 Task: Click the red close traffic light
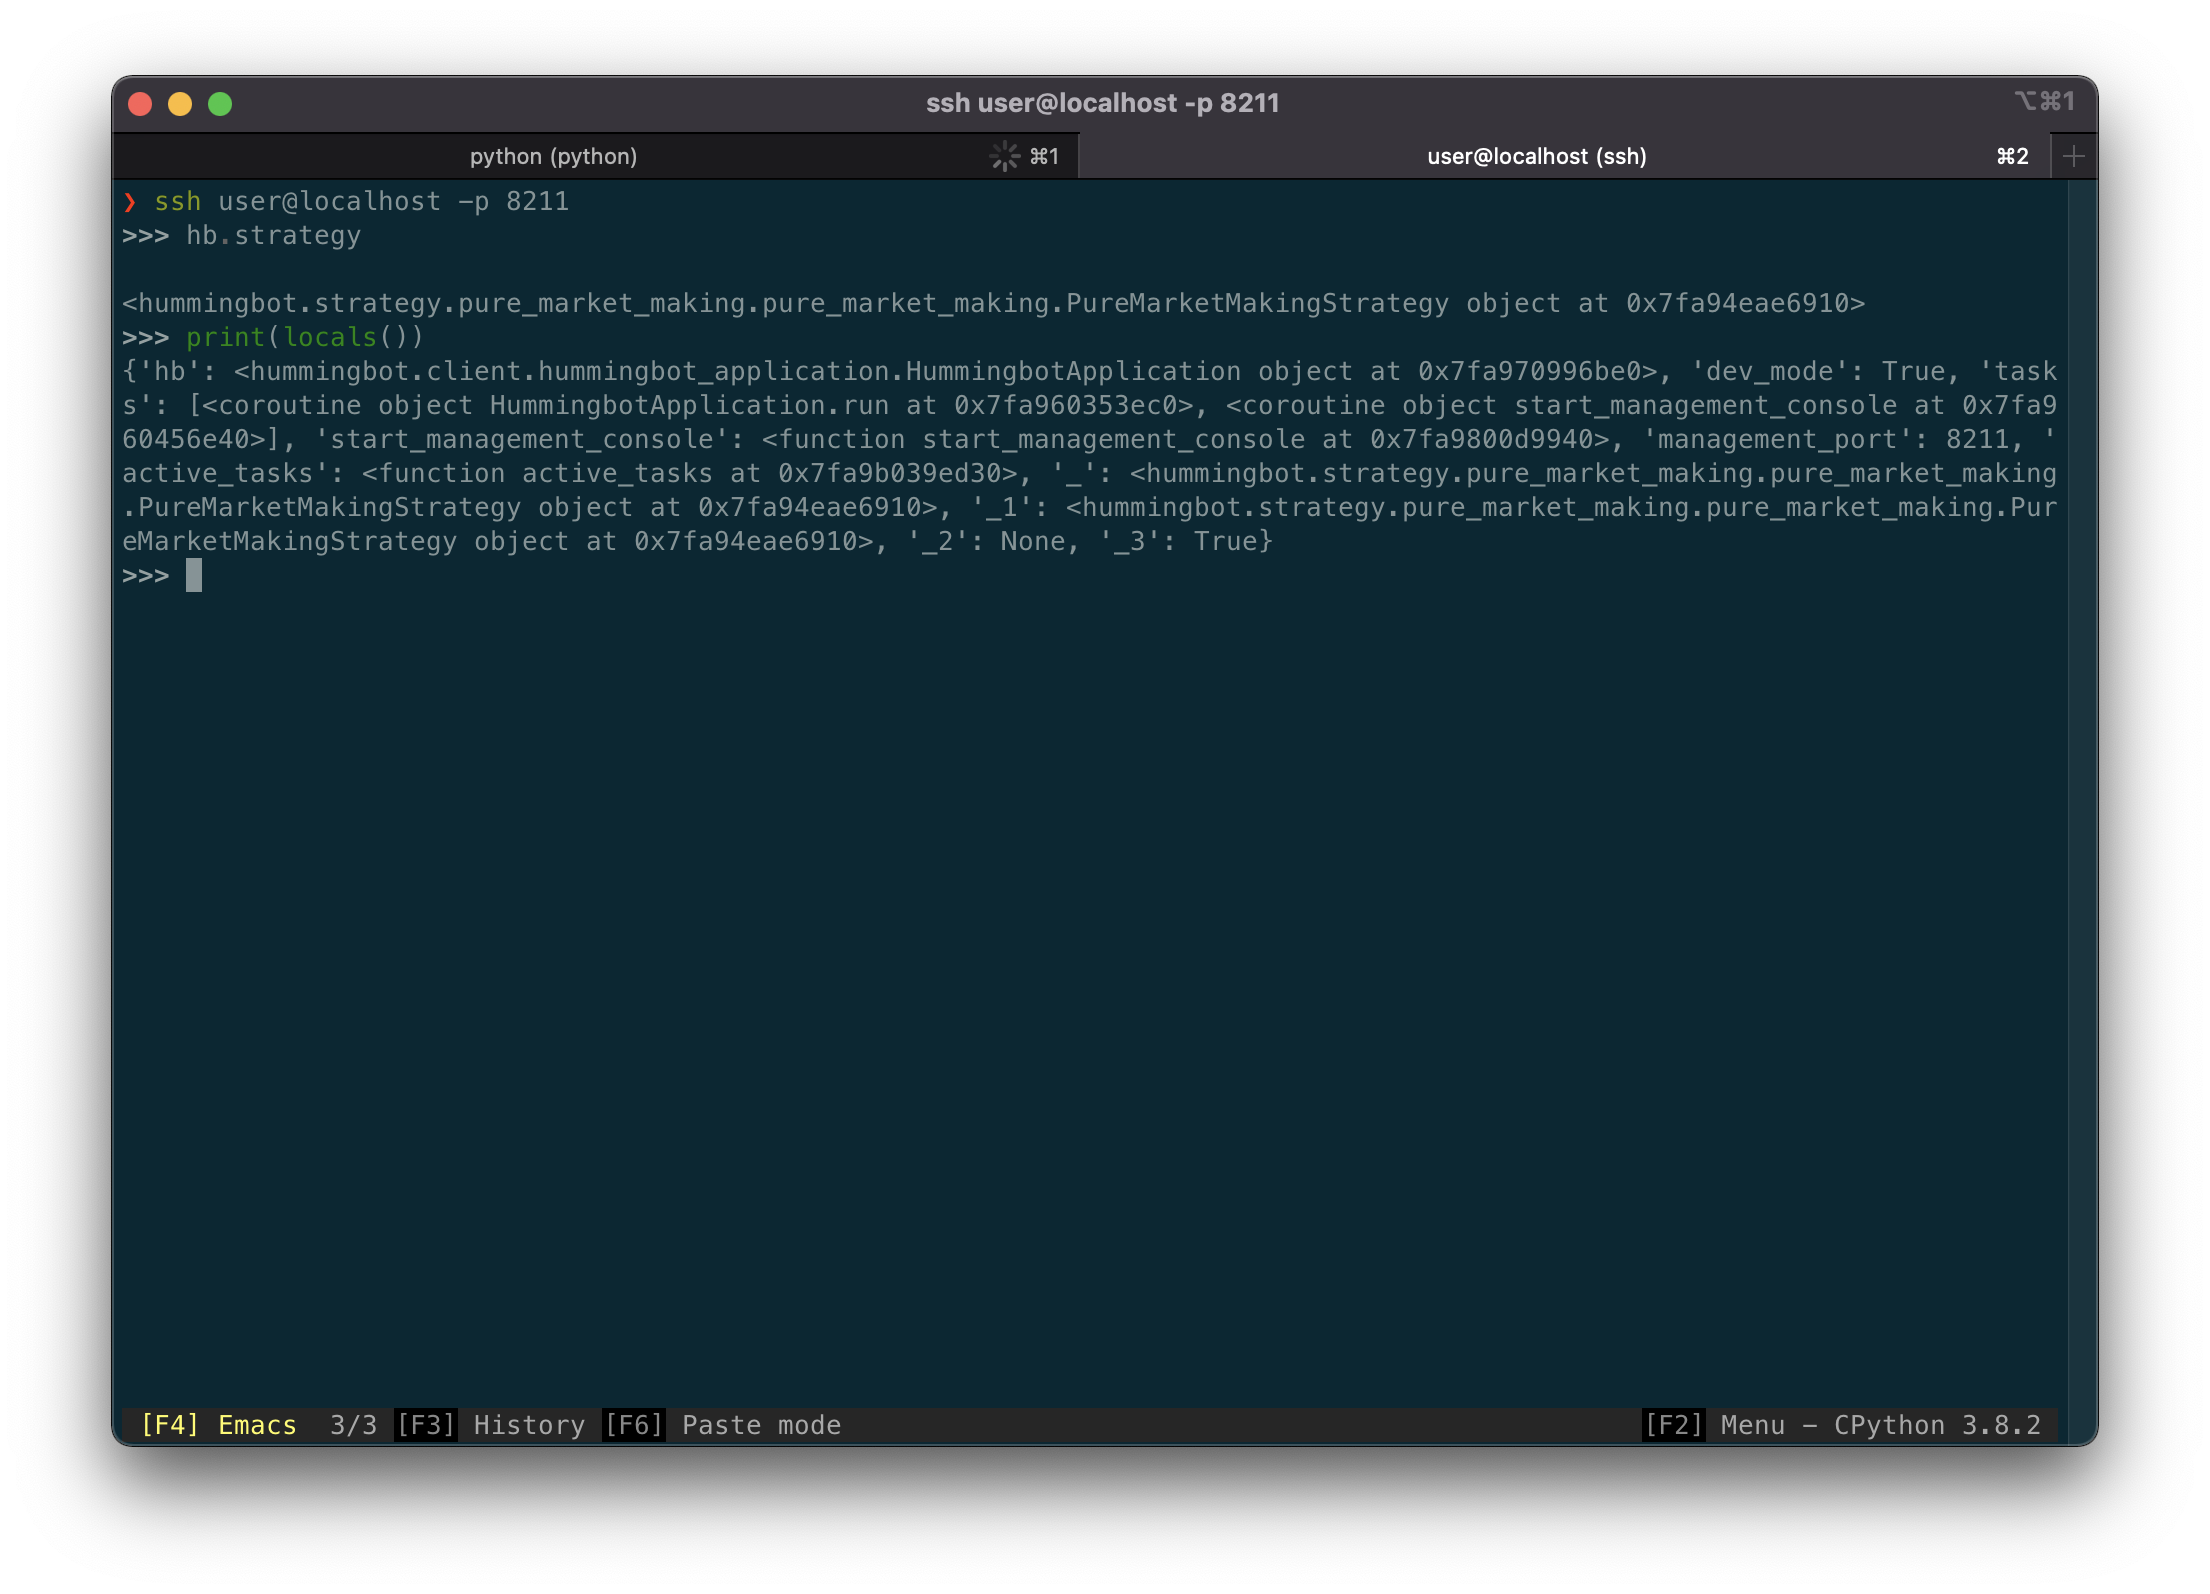(x=140, y=103)
